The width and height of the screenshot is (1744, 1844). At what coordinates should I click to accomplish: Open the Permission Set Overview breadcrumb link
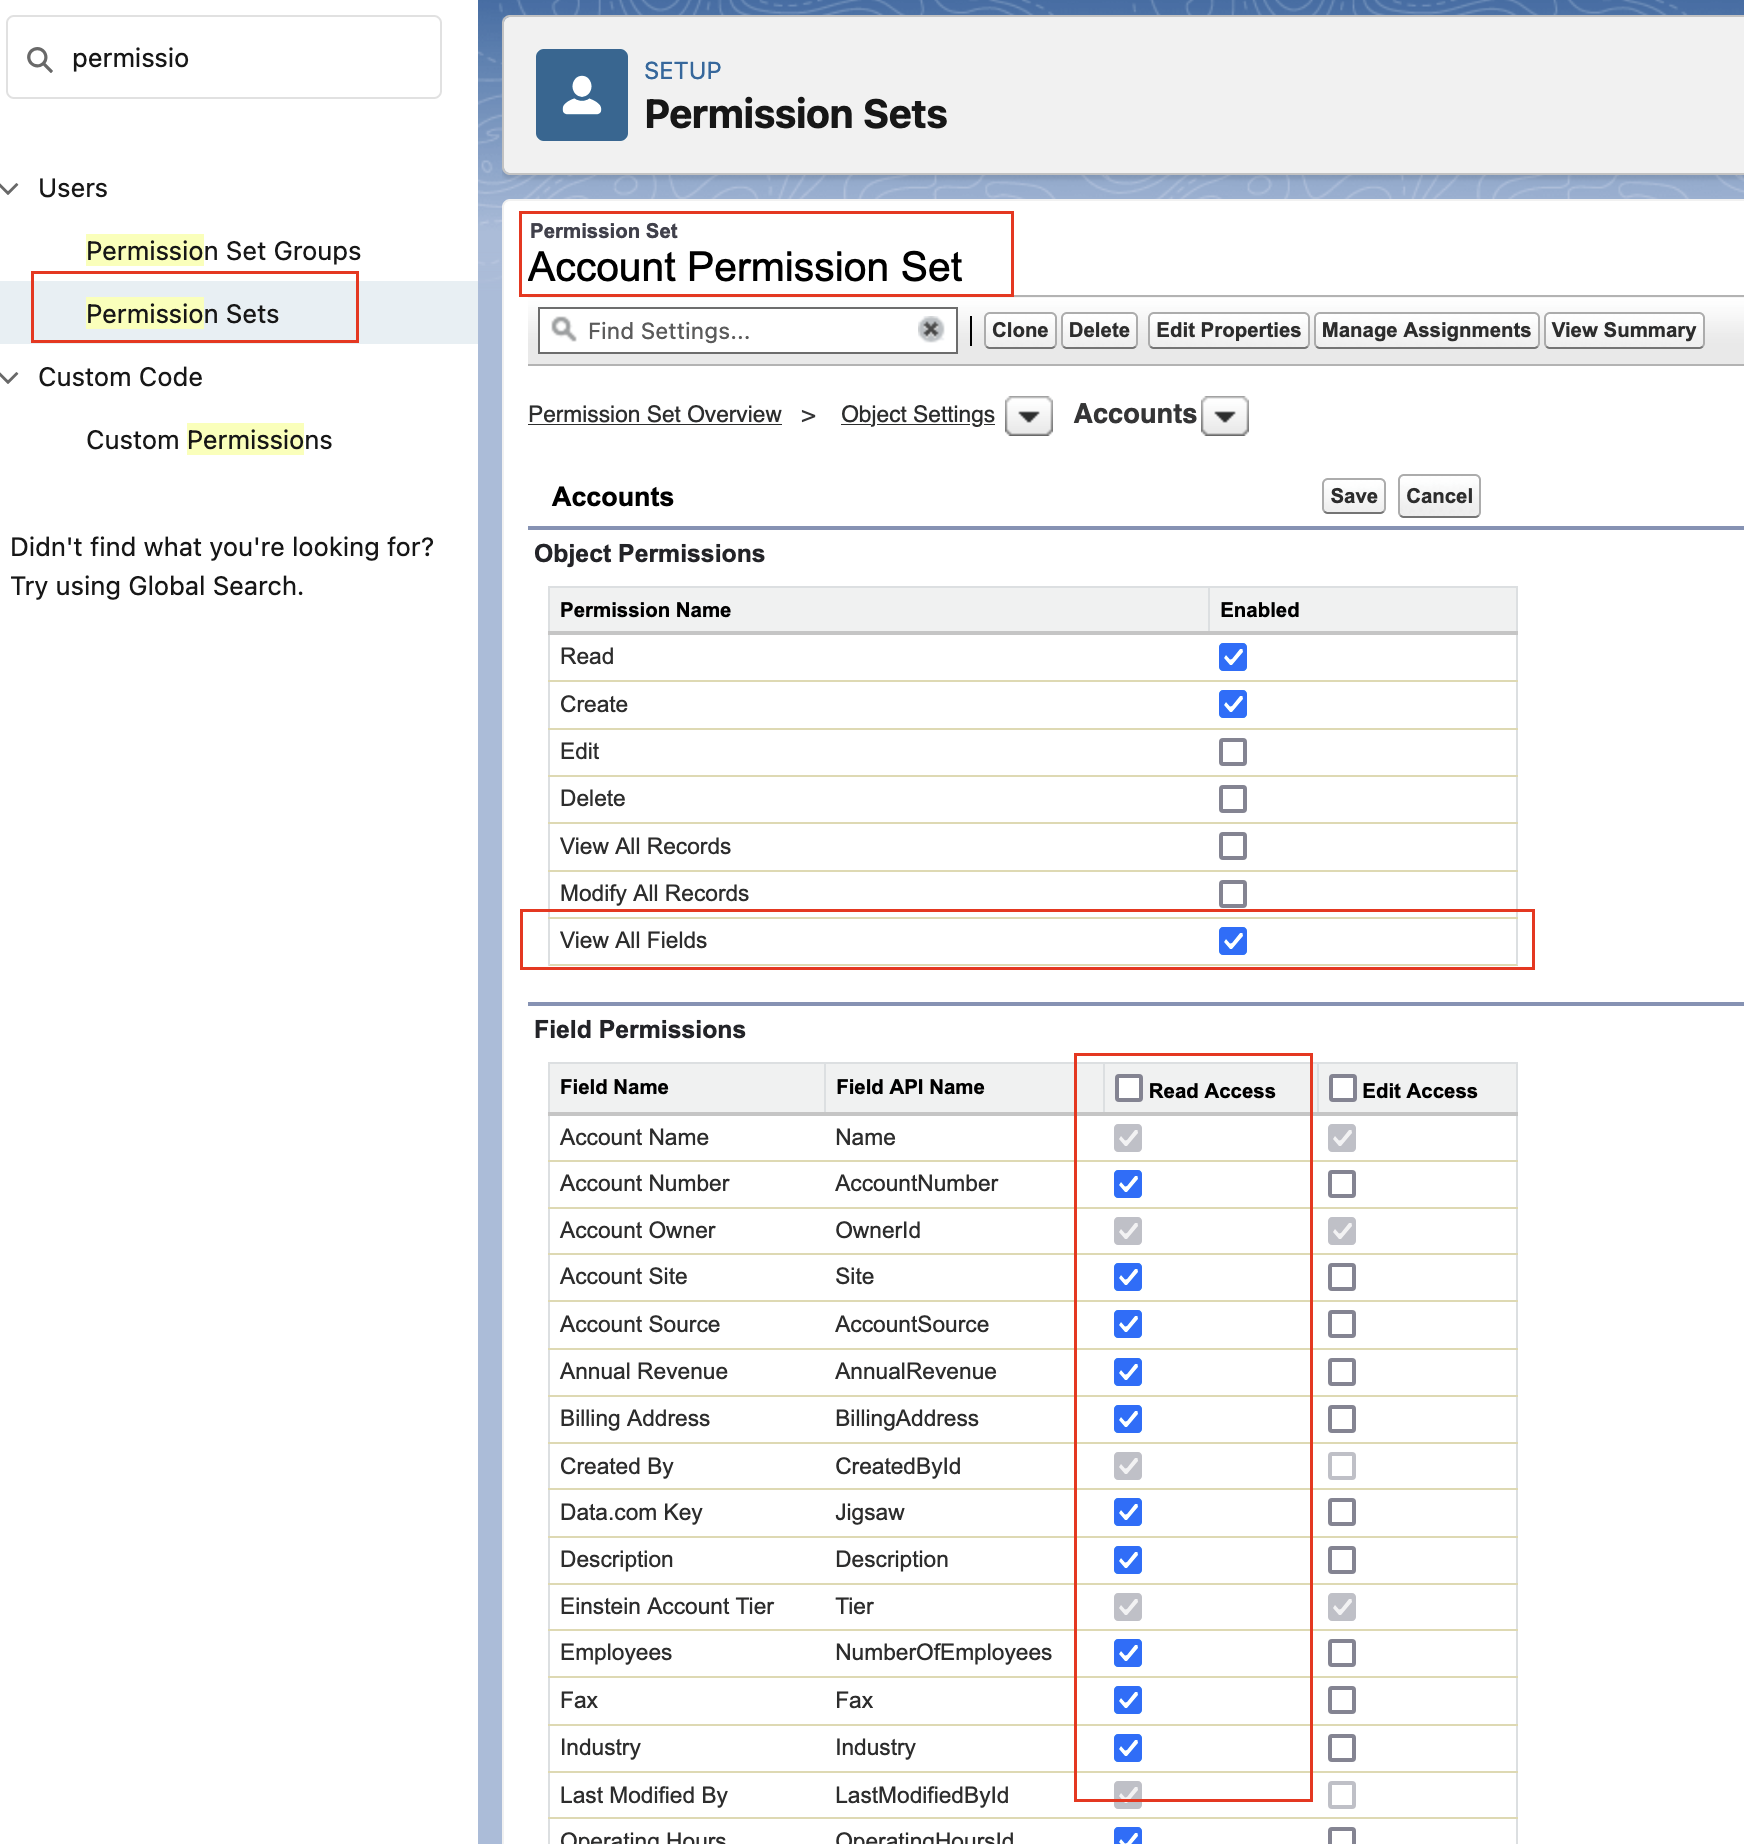coord(655,414)
